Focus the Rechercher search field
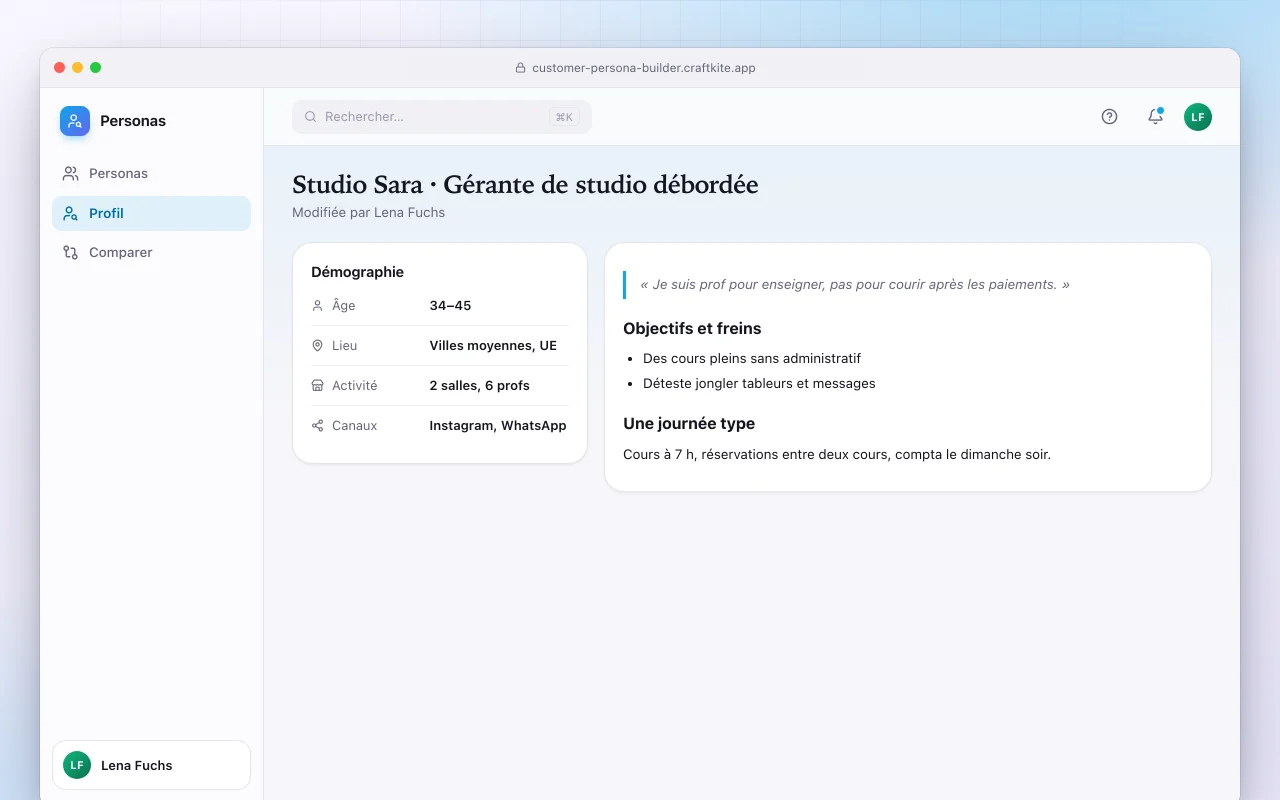1280x800 pixels. (x=442, y=117)
